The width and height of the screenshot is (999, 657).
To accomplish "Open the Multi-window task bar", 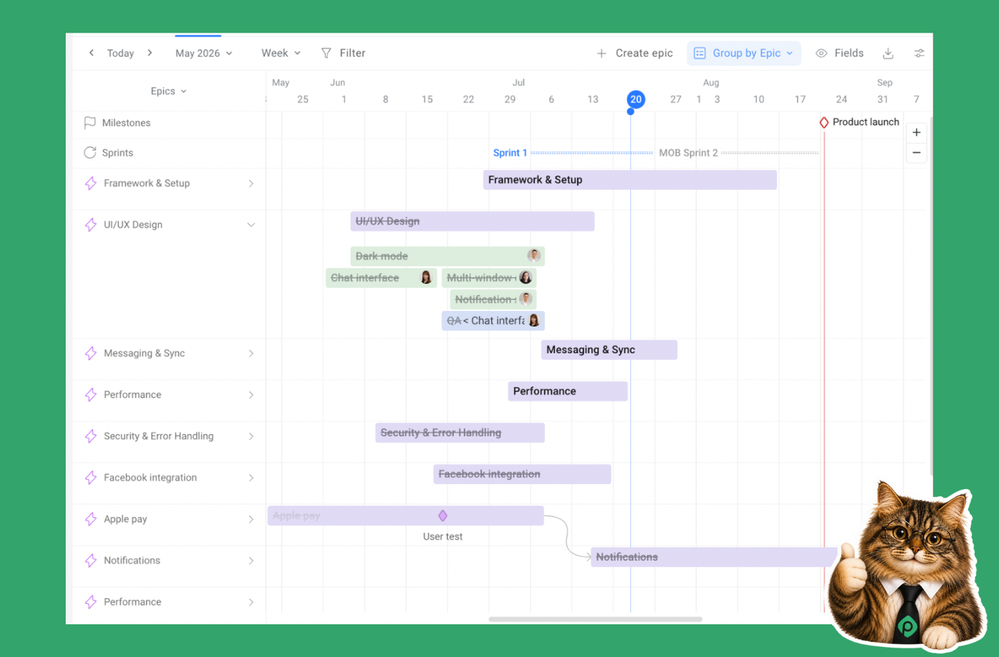I will click(489, 278).
